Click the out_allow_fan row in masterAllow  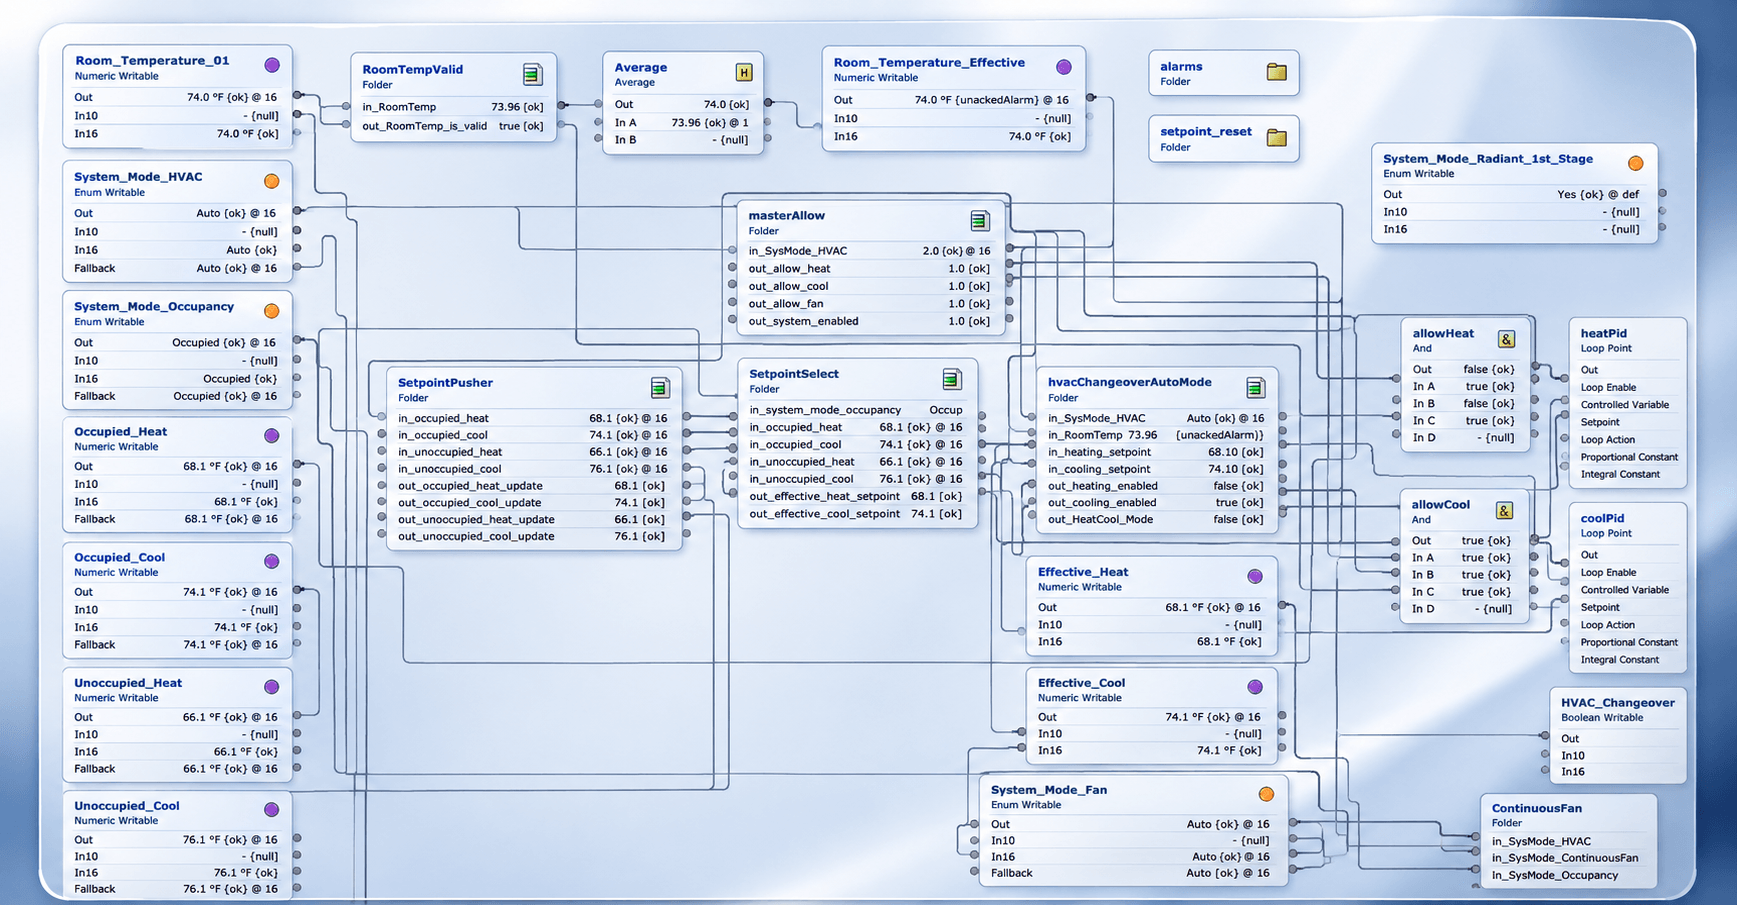click(869, 304)
